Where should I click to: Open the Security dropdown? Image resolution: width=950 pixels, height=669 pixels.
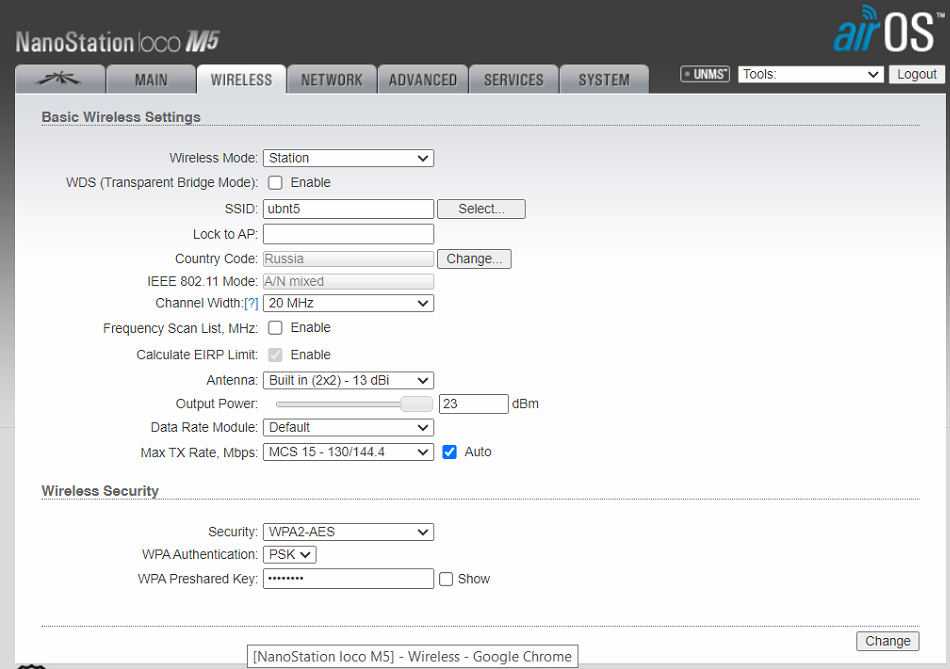(x=348, y=532)
